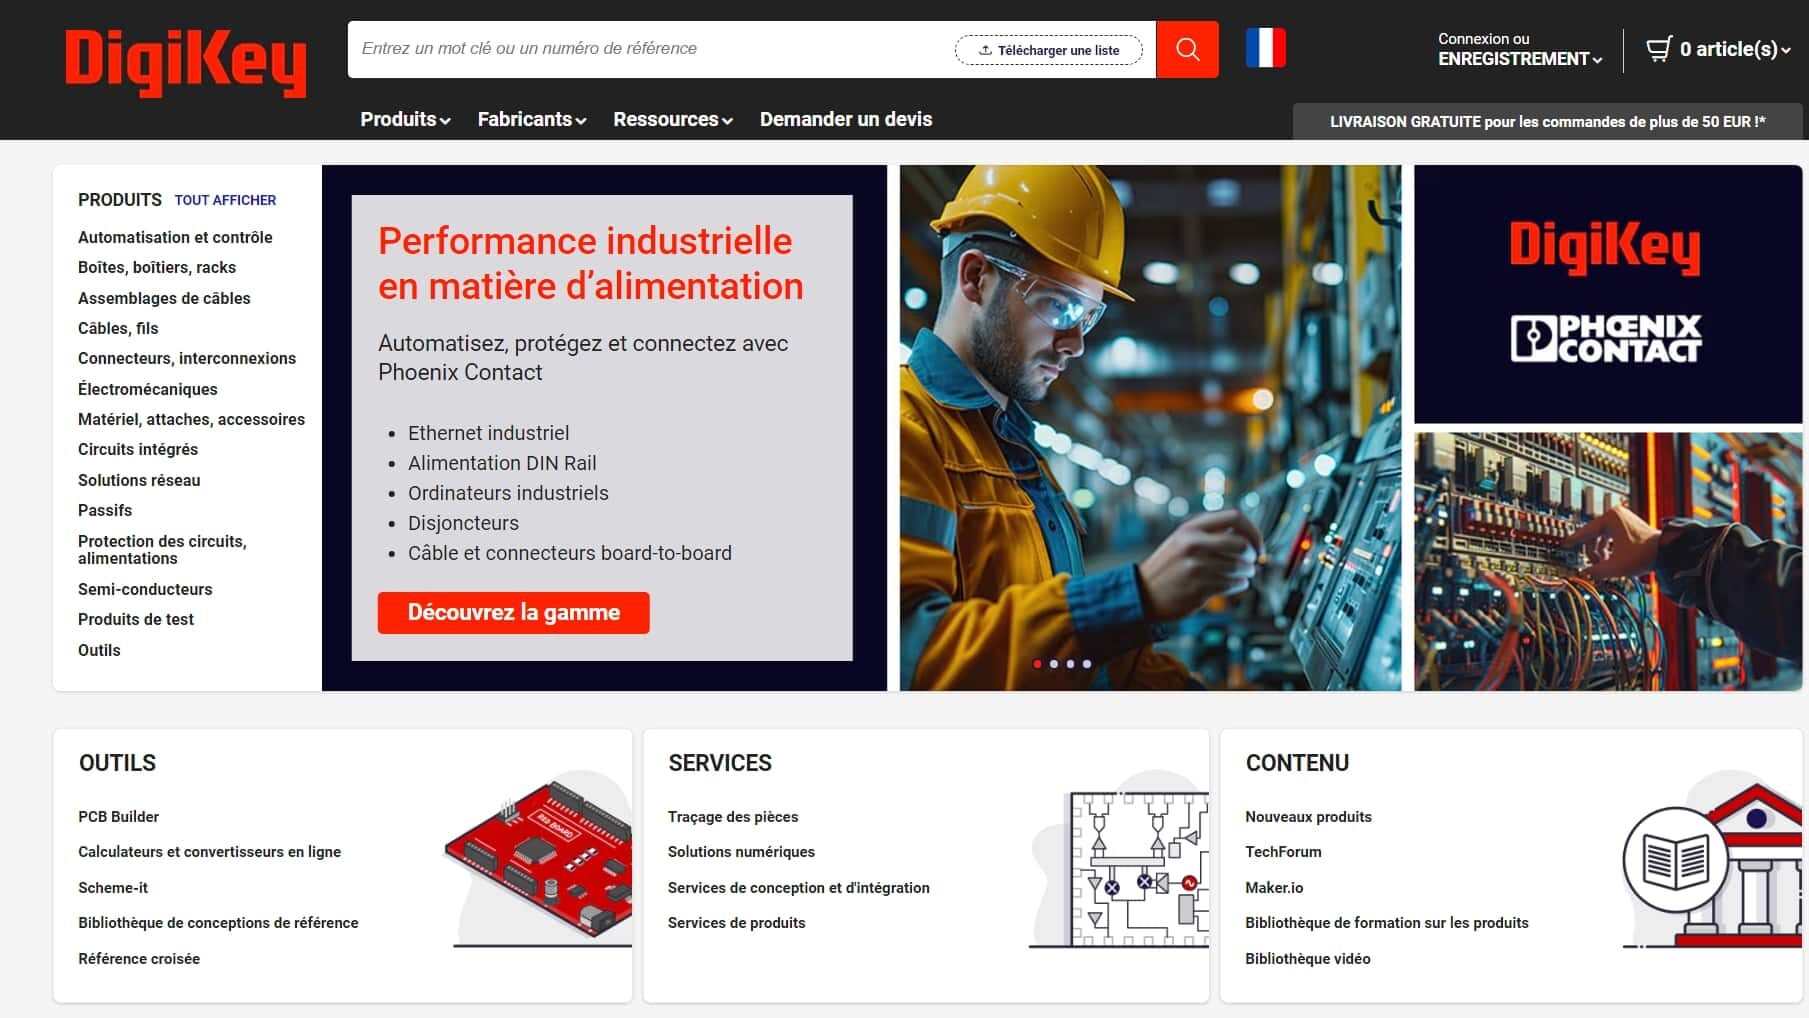The width and height of the screenshot is (1809, 1018).
Task: Click Performance industrielle headline text
Action: [590, 263]
